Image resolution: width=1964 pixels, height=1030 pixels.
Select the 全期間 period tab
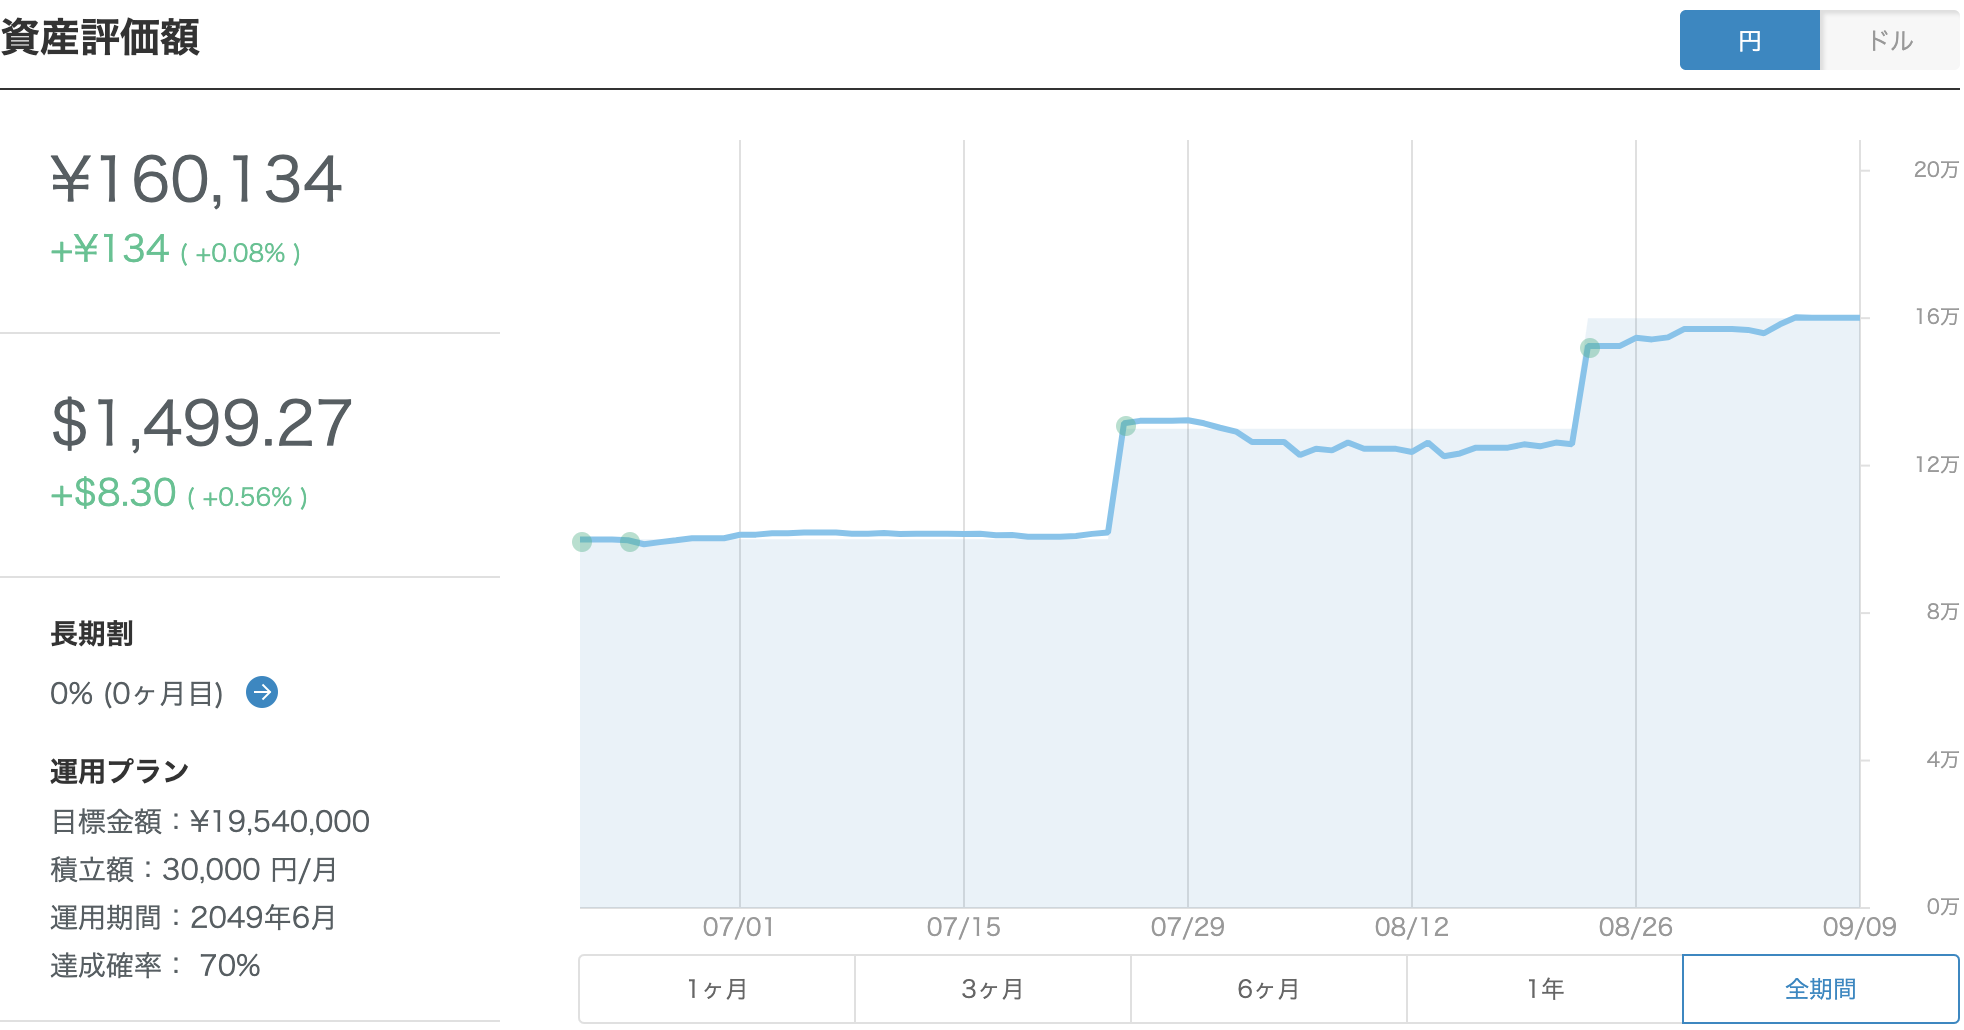point(1821,989)
